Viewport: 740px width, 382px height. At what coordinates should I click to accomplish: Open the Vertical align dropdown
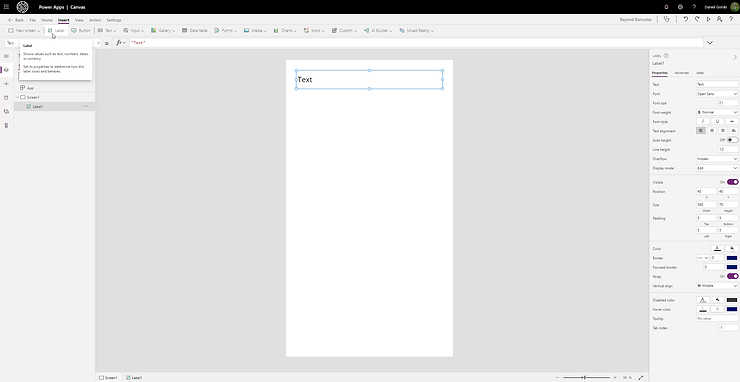717,286
